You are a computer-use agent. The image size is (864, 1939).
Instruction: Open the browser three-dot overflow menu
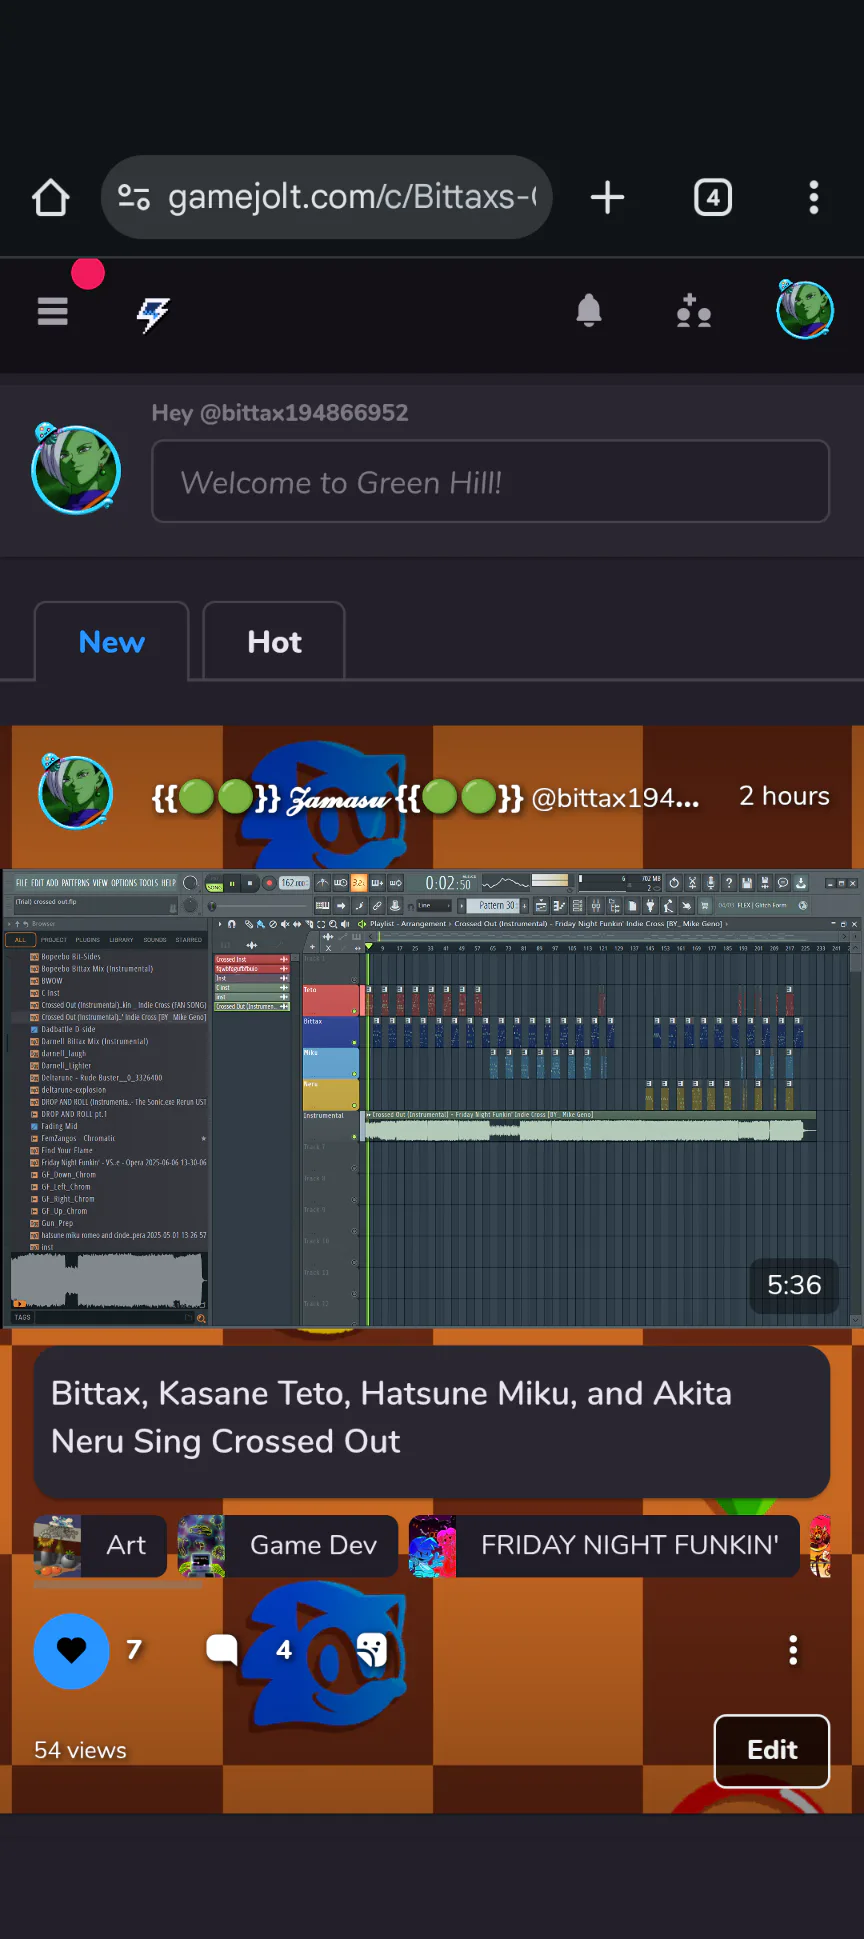(x=814, y=197)
